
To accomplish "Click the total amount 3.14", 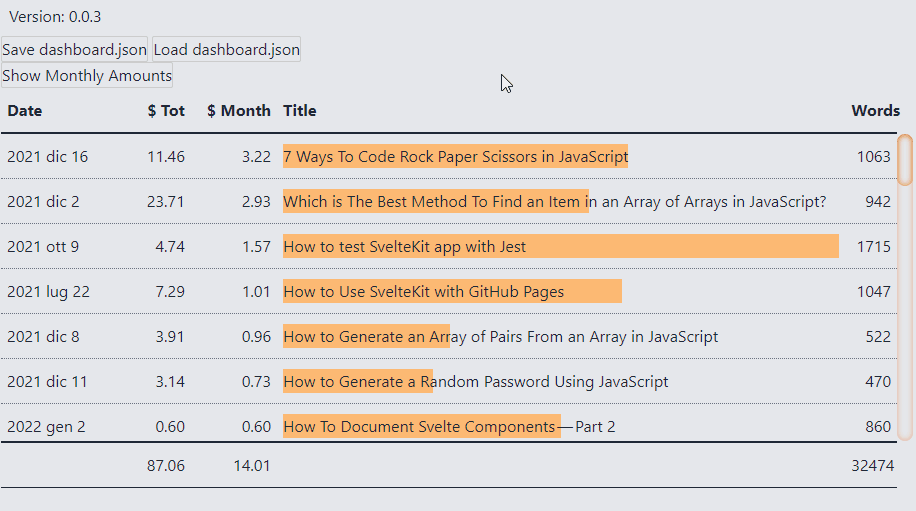I will click(170, 381).
